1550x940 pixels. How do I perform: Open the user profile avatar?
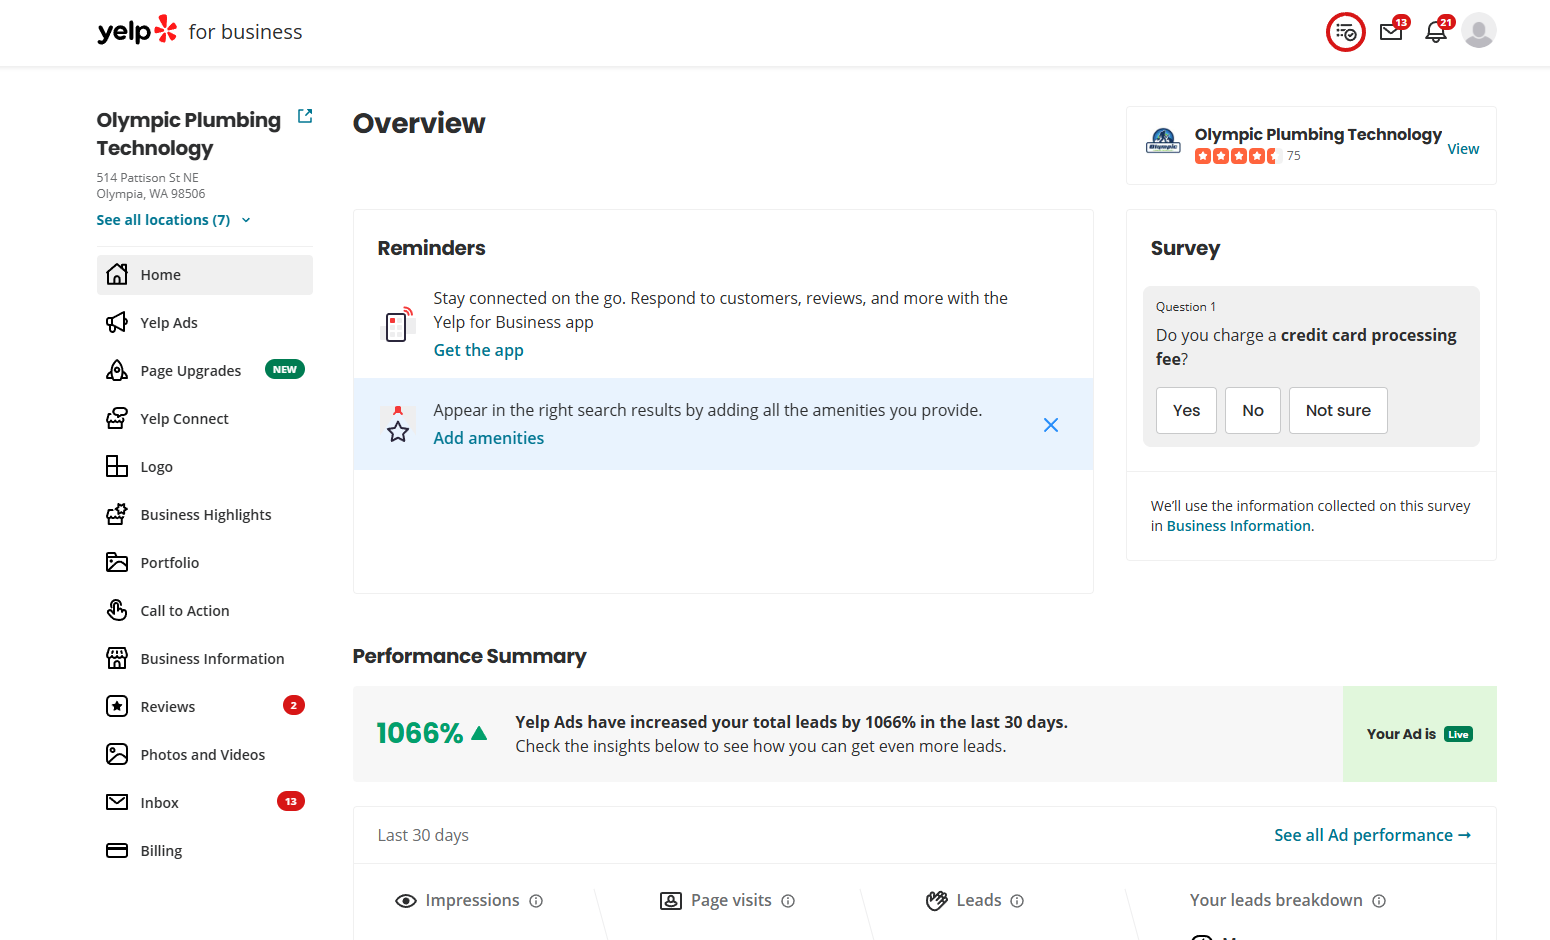tap(1478, 31)
